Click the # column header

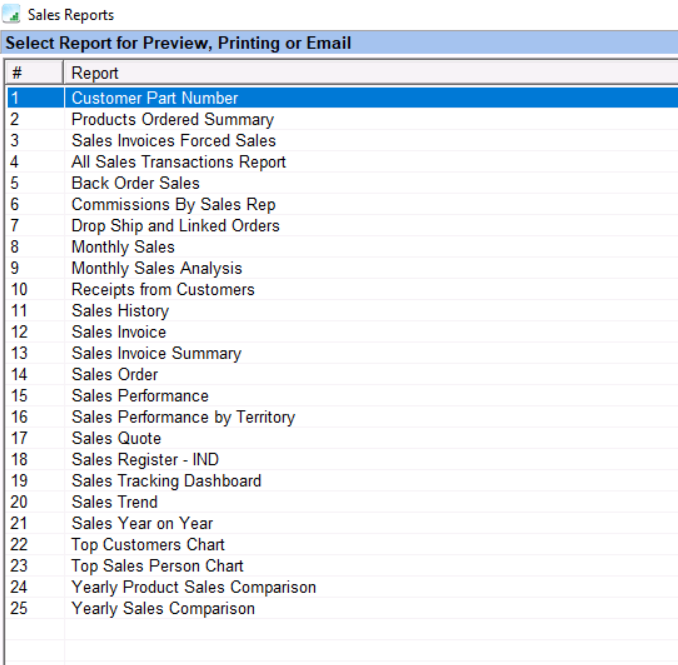click(17, 73)
